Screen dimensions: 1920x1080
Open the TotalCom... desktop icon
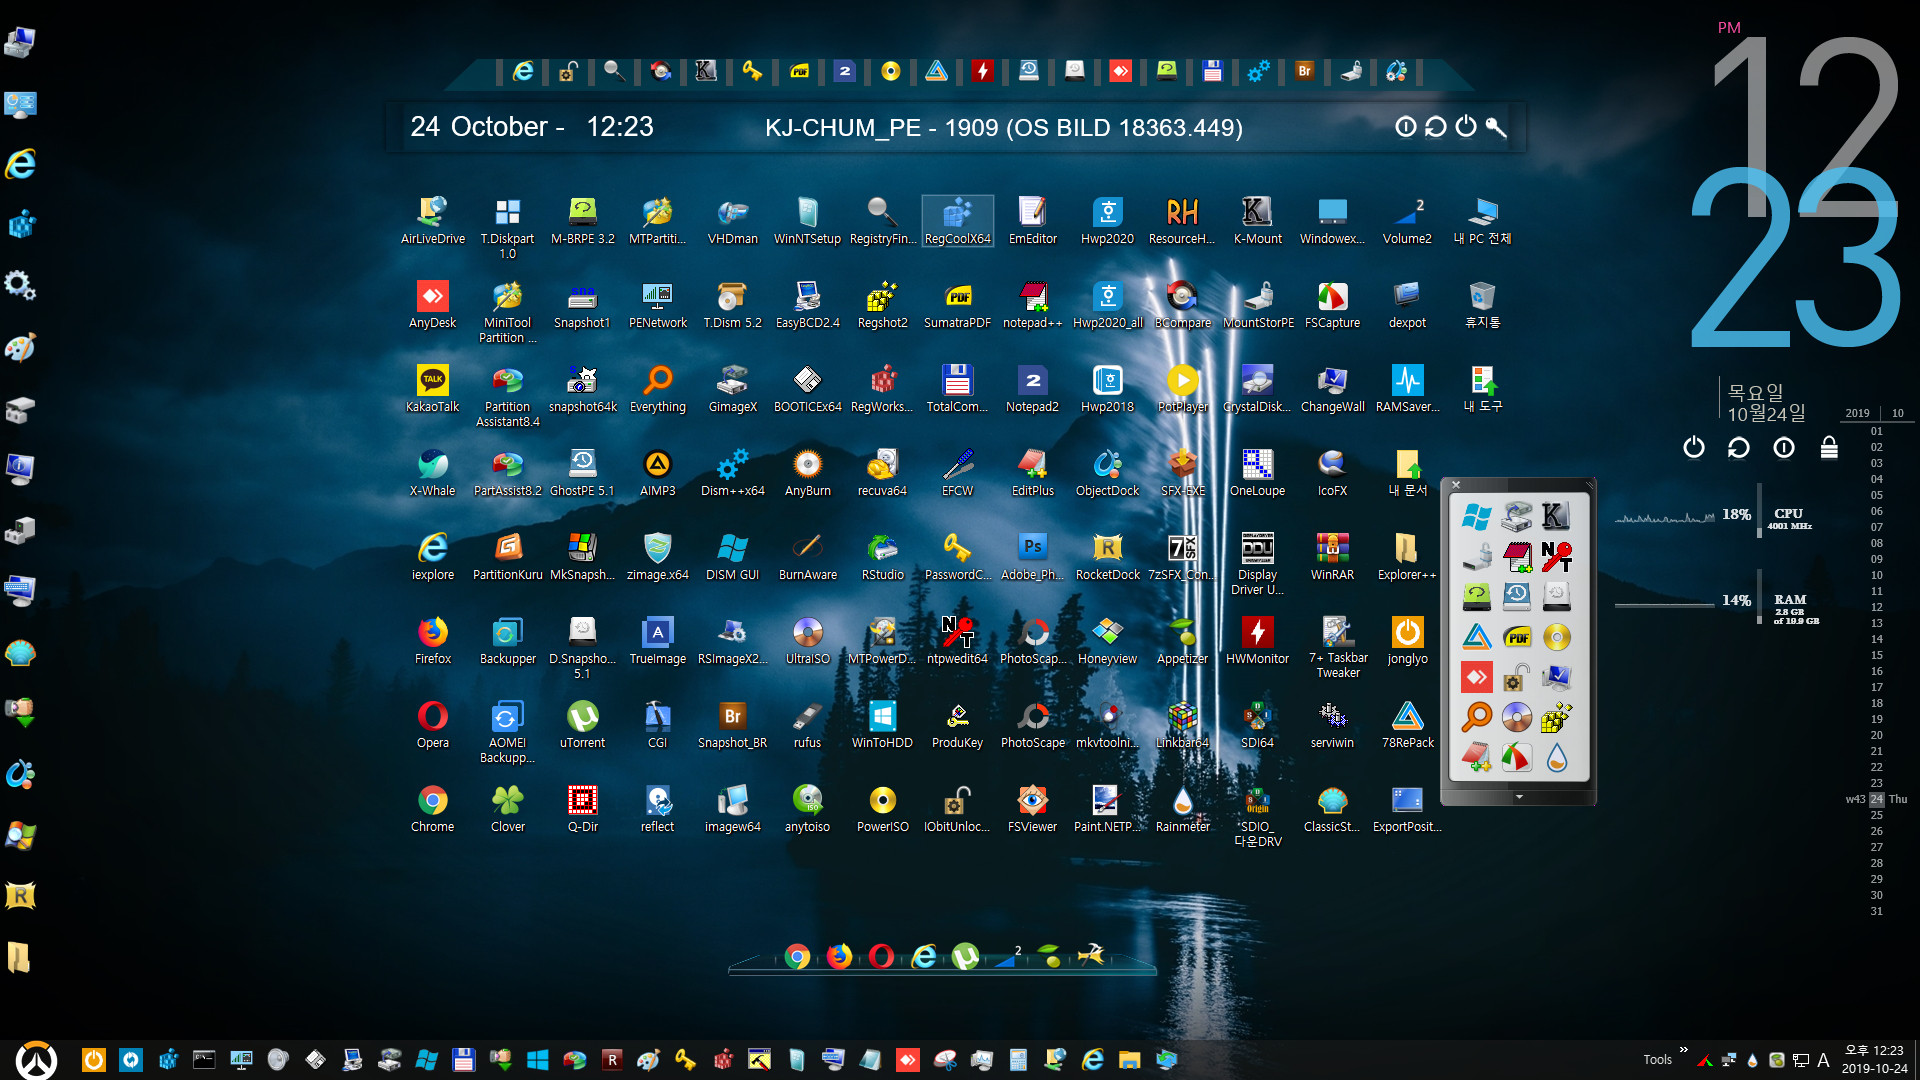(x=957, y=388)
